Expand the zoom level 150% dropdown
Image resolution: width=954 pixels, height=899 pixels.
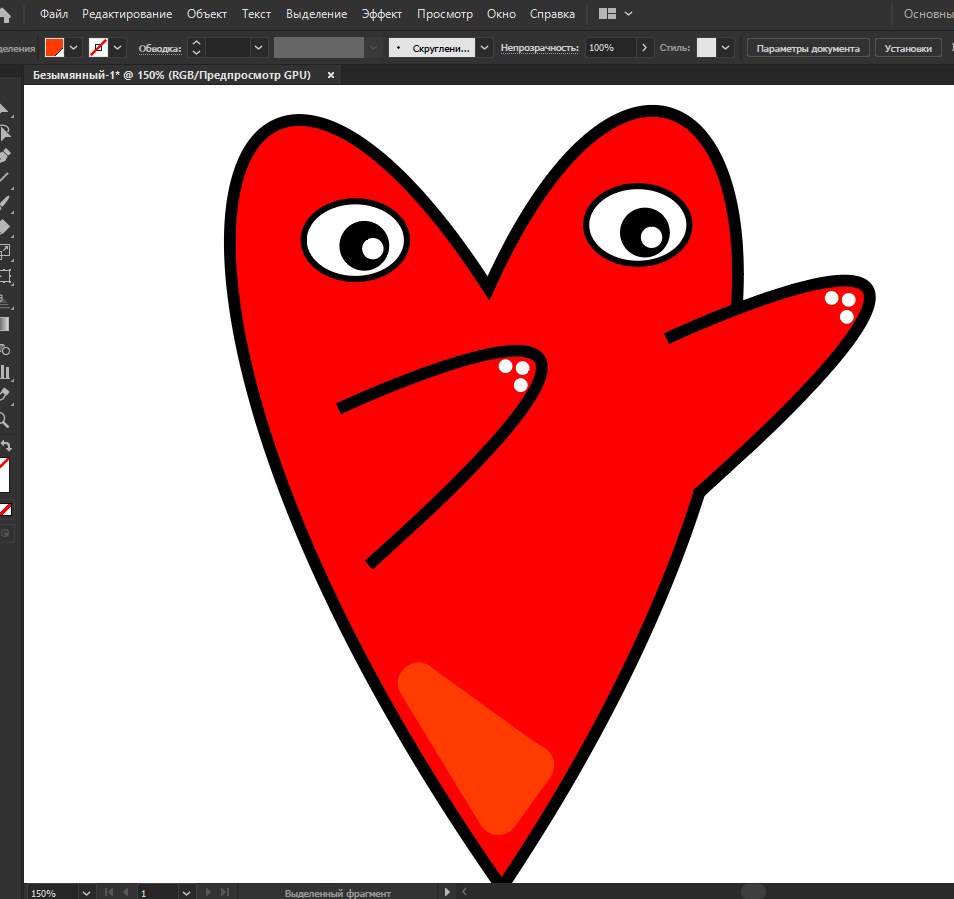pyautogui.click(x=86, y=893)
